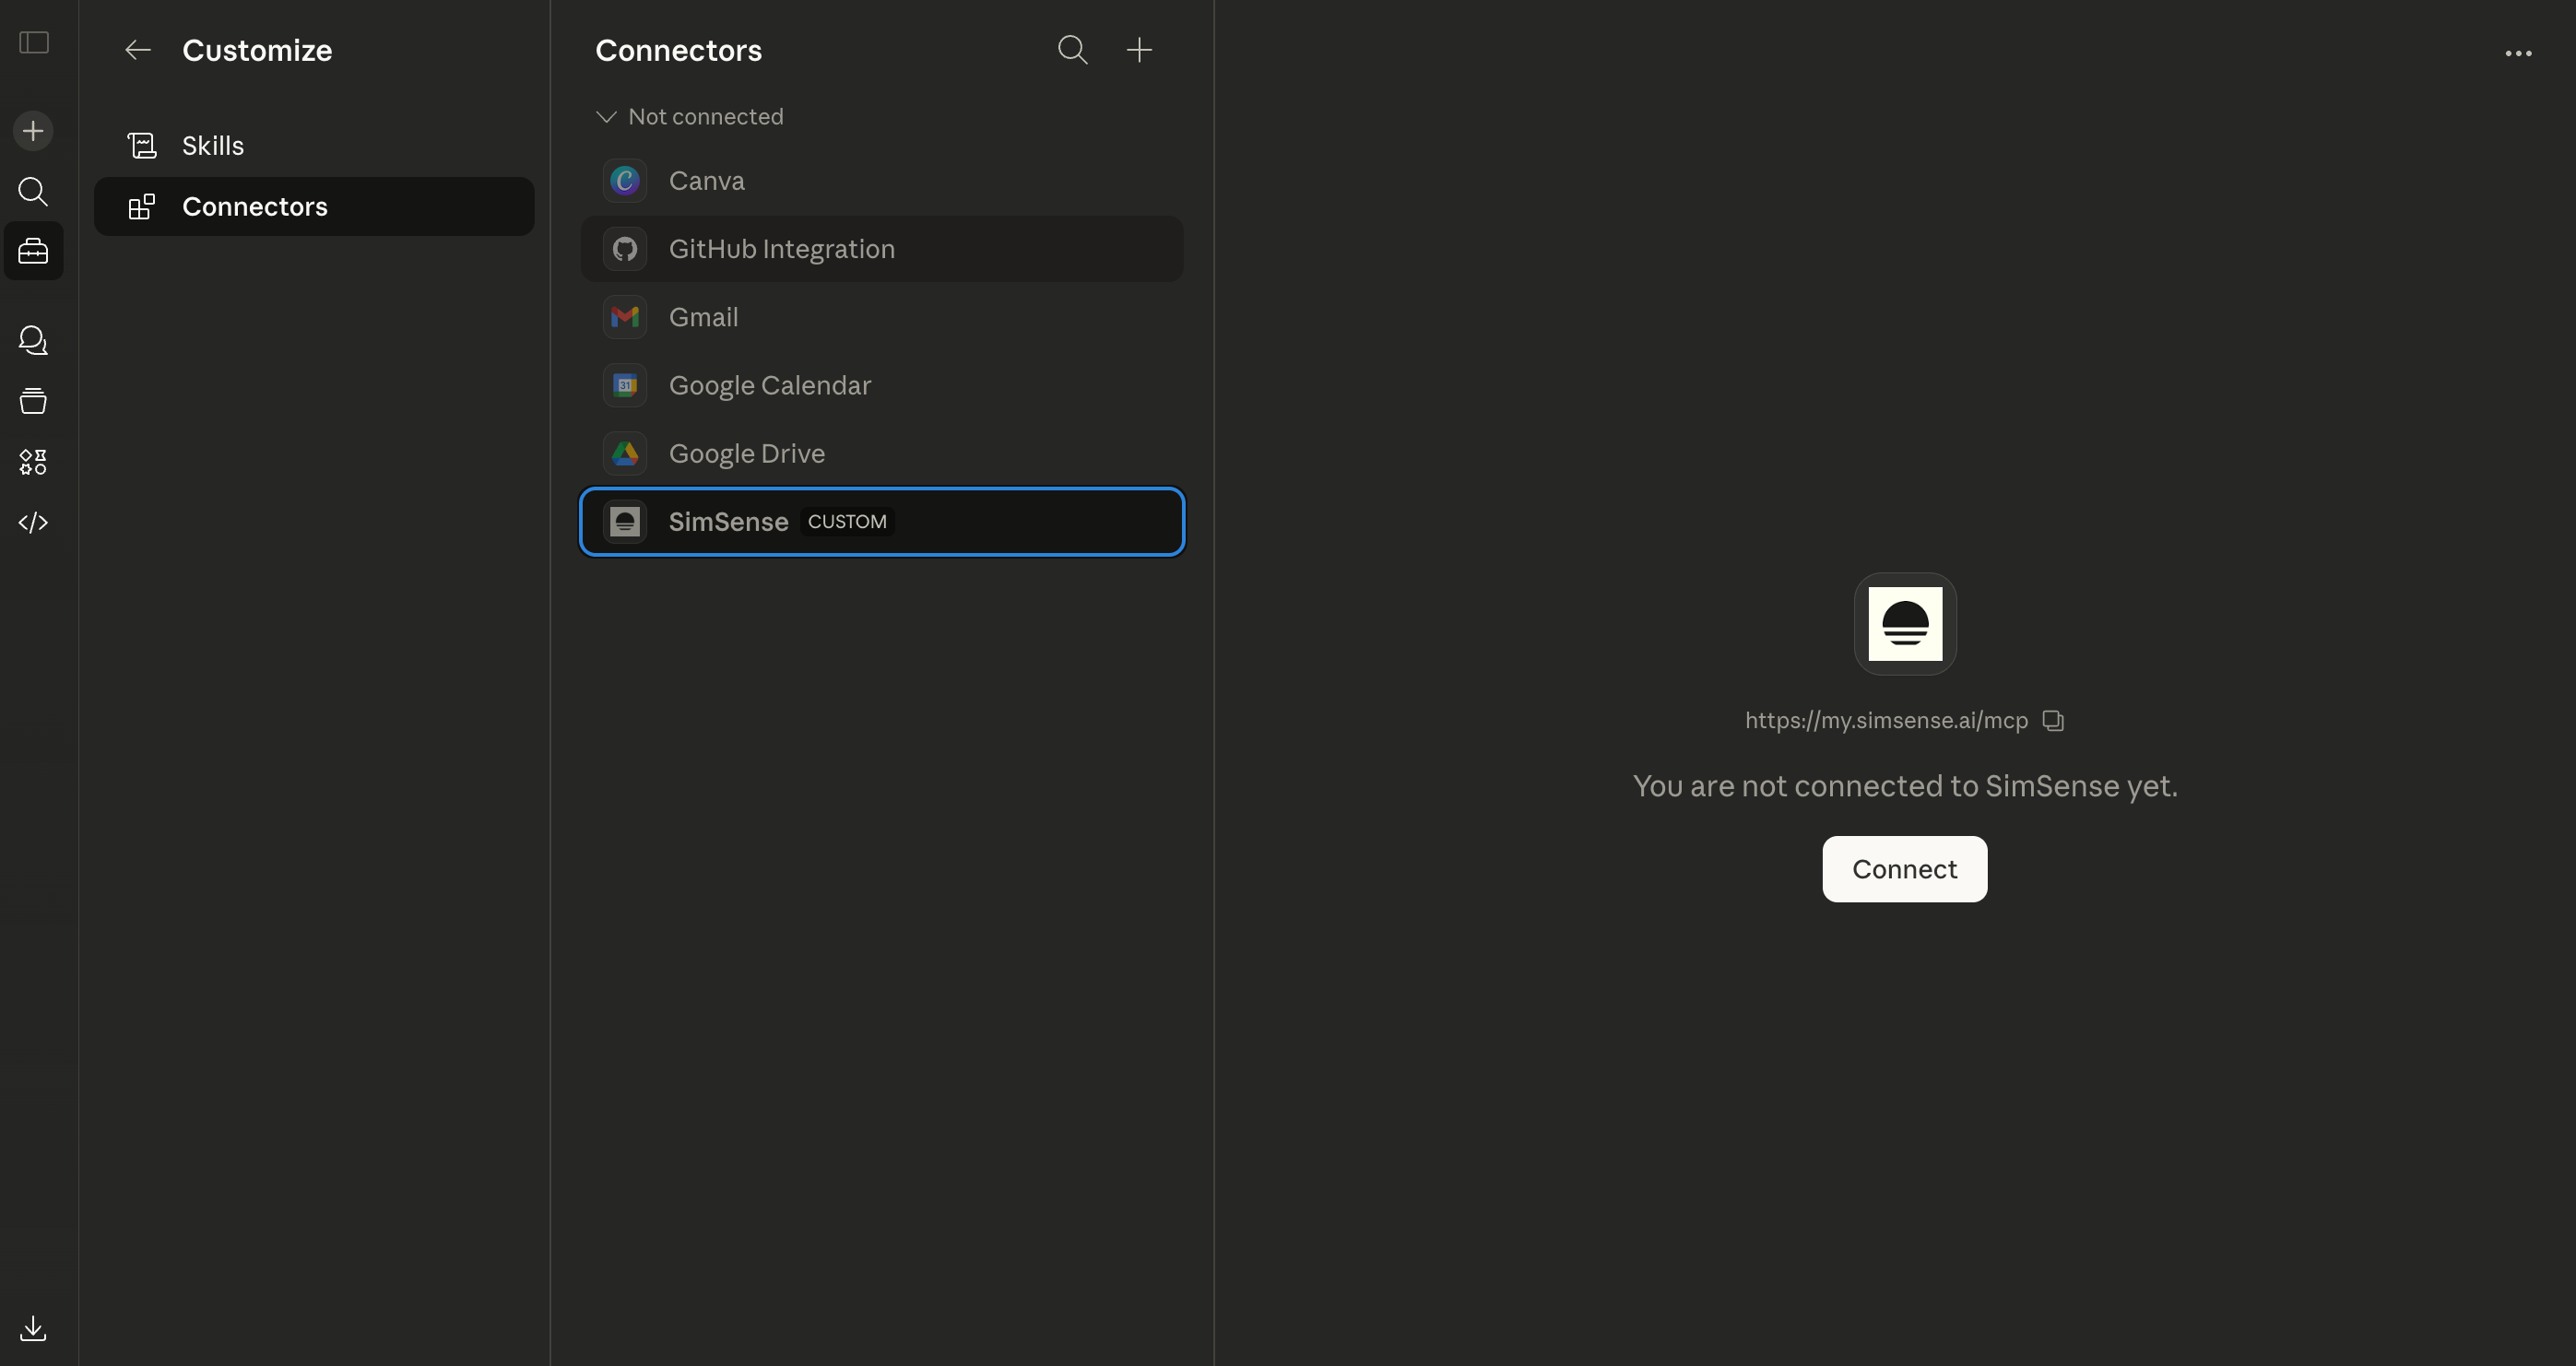Screen dimensions: 2576x1366
Task: Click "You are not connected to SimSense yet."
Action: (x=1905, y=786)
